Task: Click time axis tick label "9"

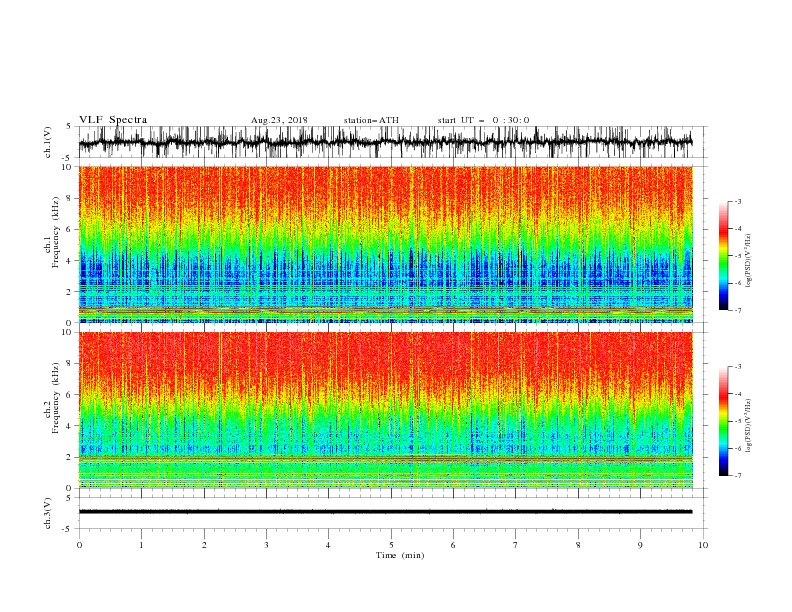Action: (x=640, y=545)
